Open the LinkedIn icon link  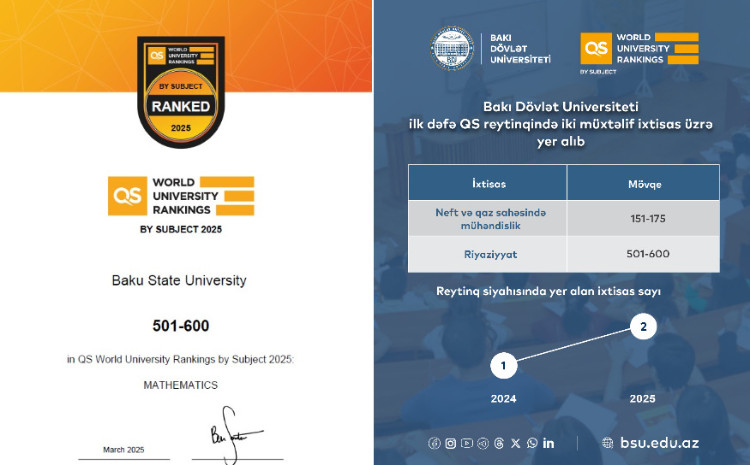pos(549,443)
